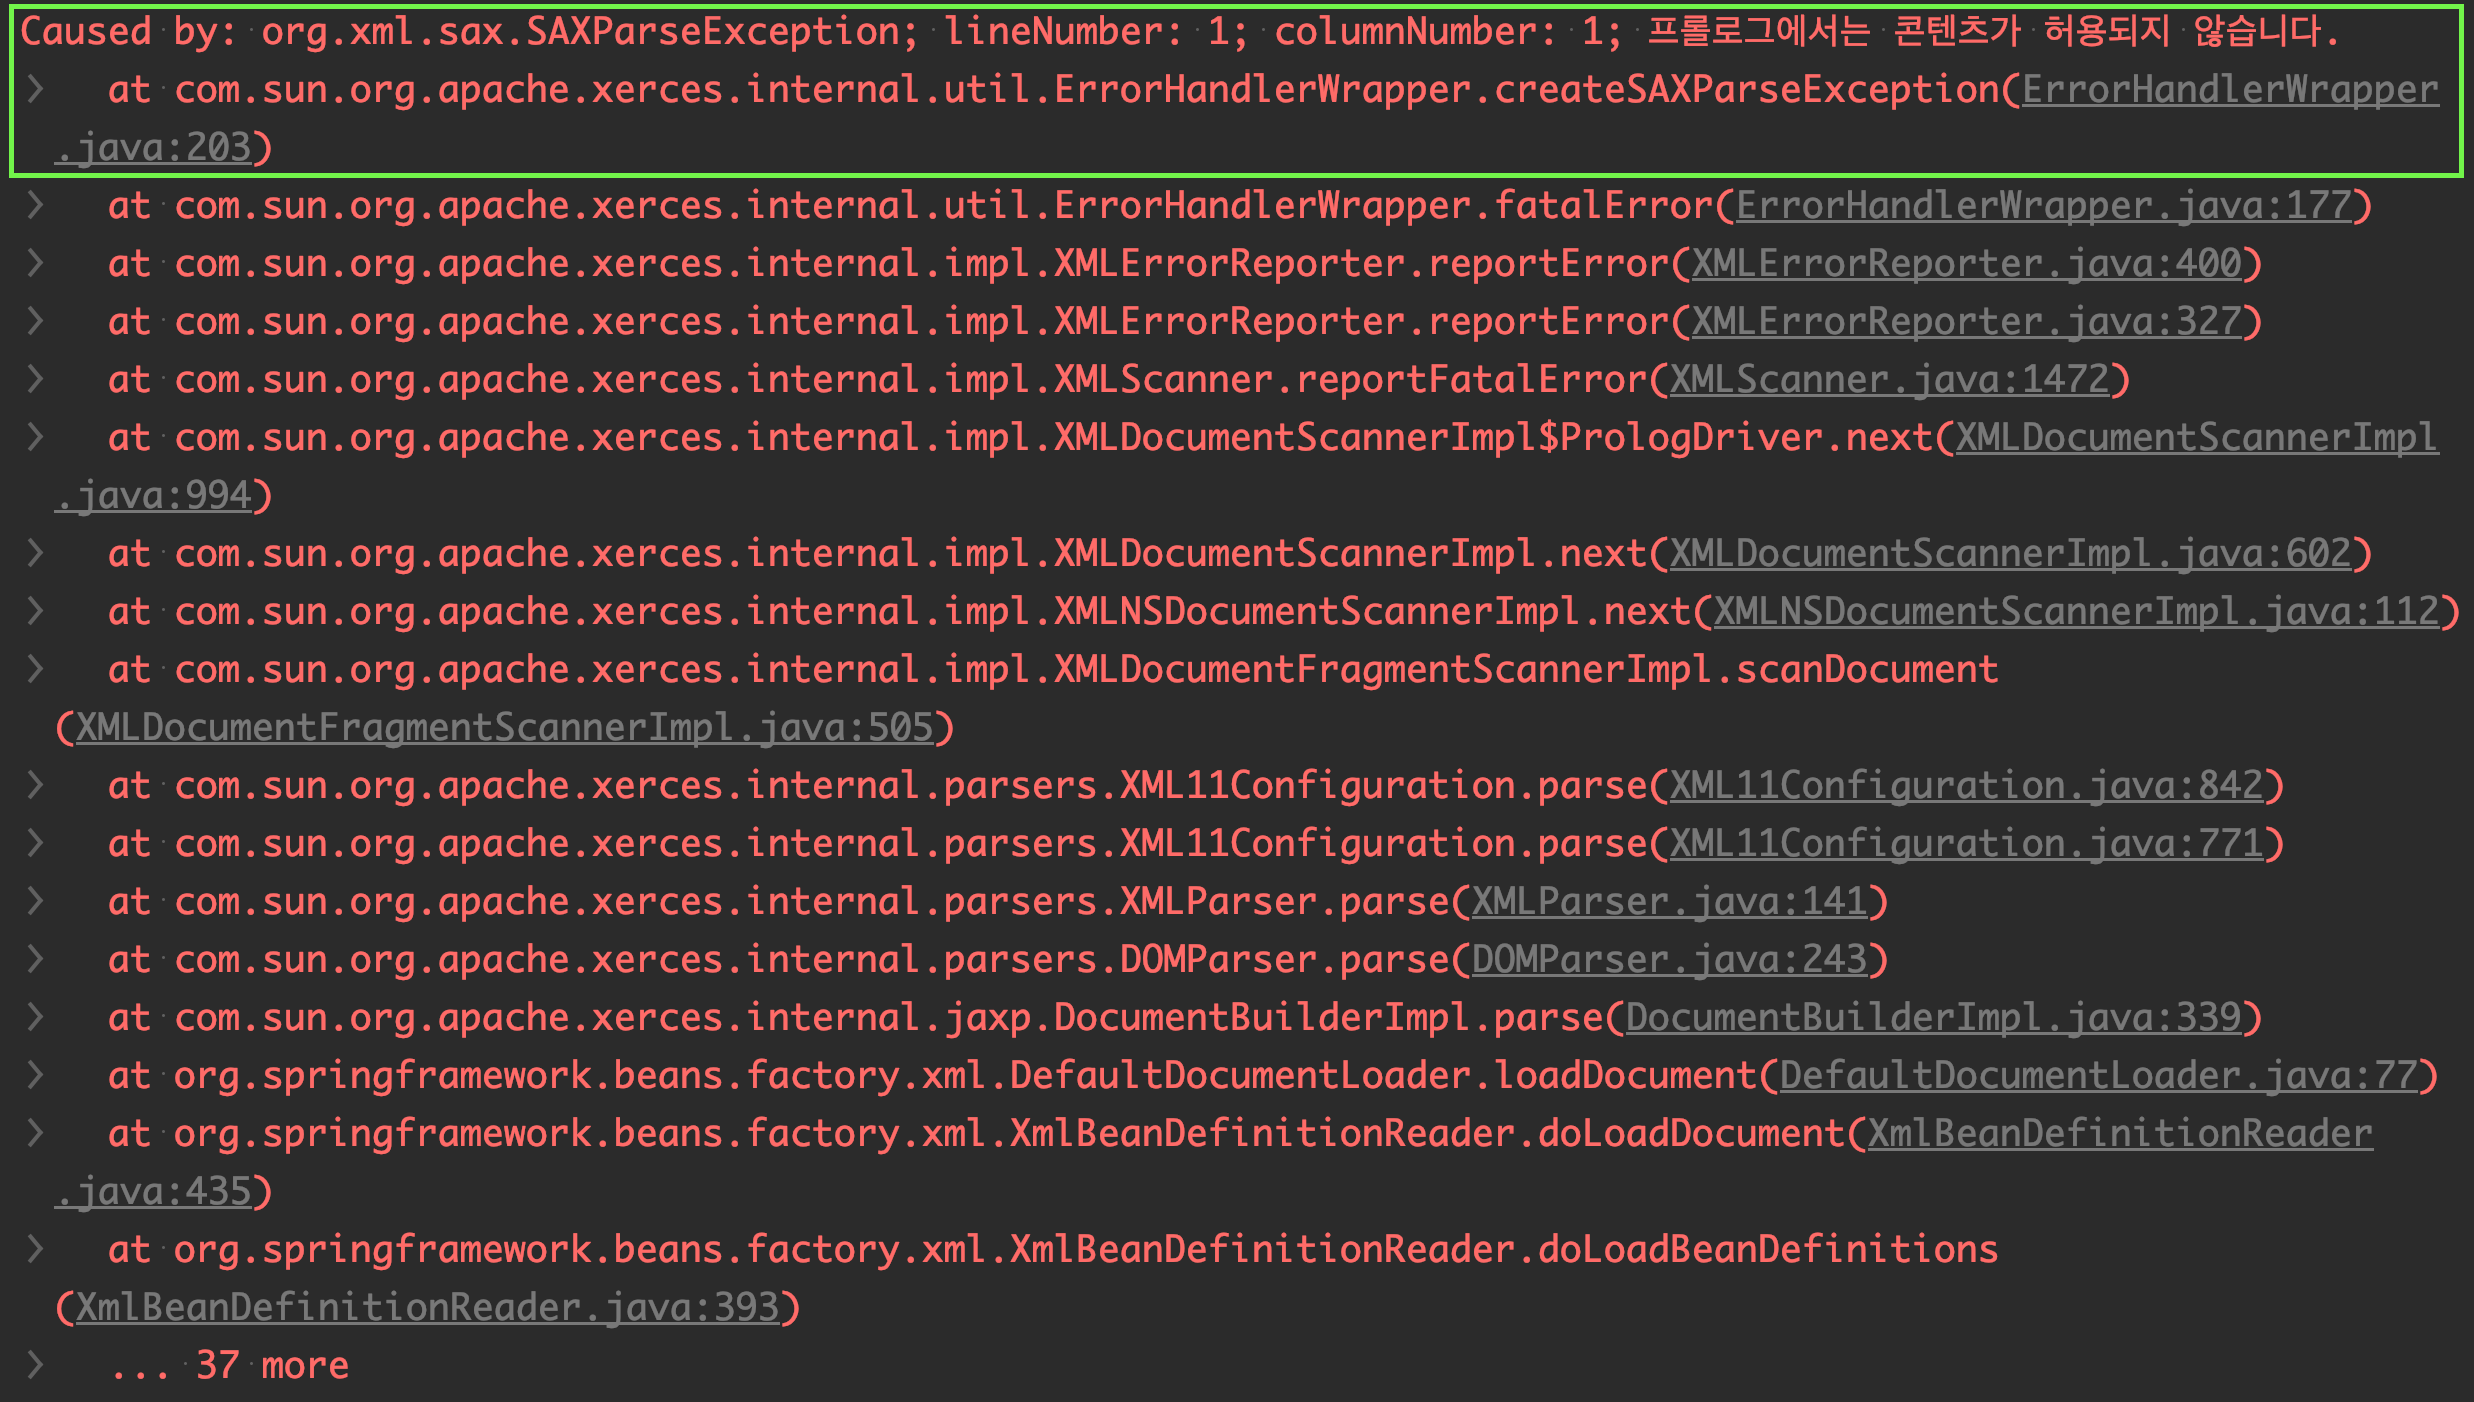Expand the PrologDriver.next stack frame chevron
Screen dimensions: 2474x1402
(x=35, y=437)
